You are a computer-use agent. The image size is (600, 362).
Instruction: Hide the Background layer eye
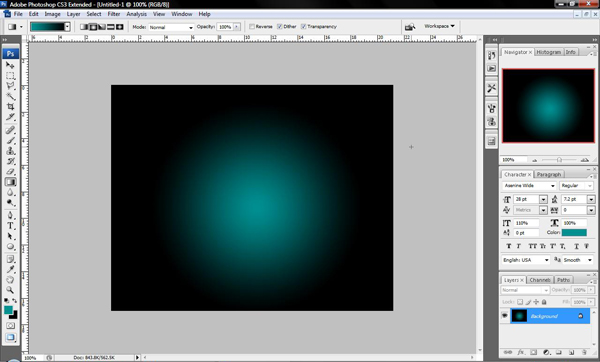(504, 316)
